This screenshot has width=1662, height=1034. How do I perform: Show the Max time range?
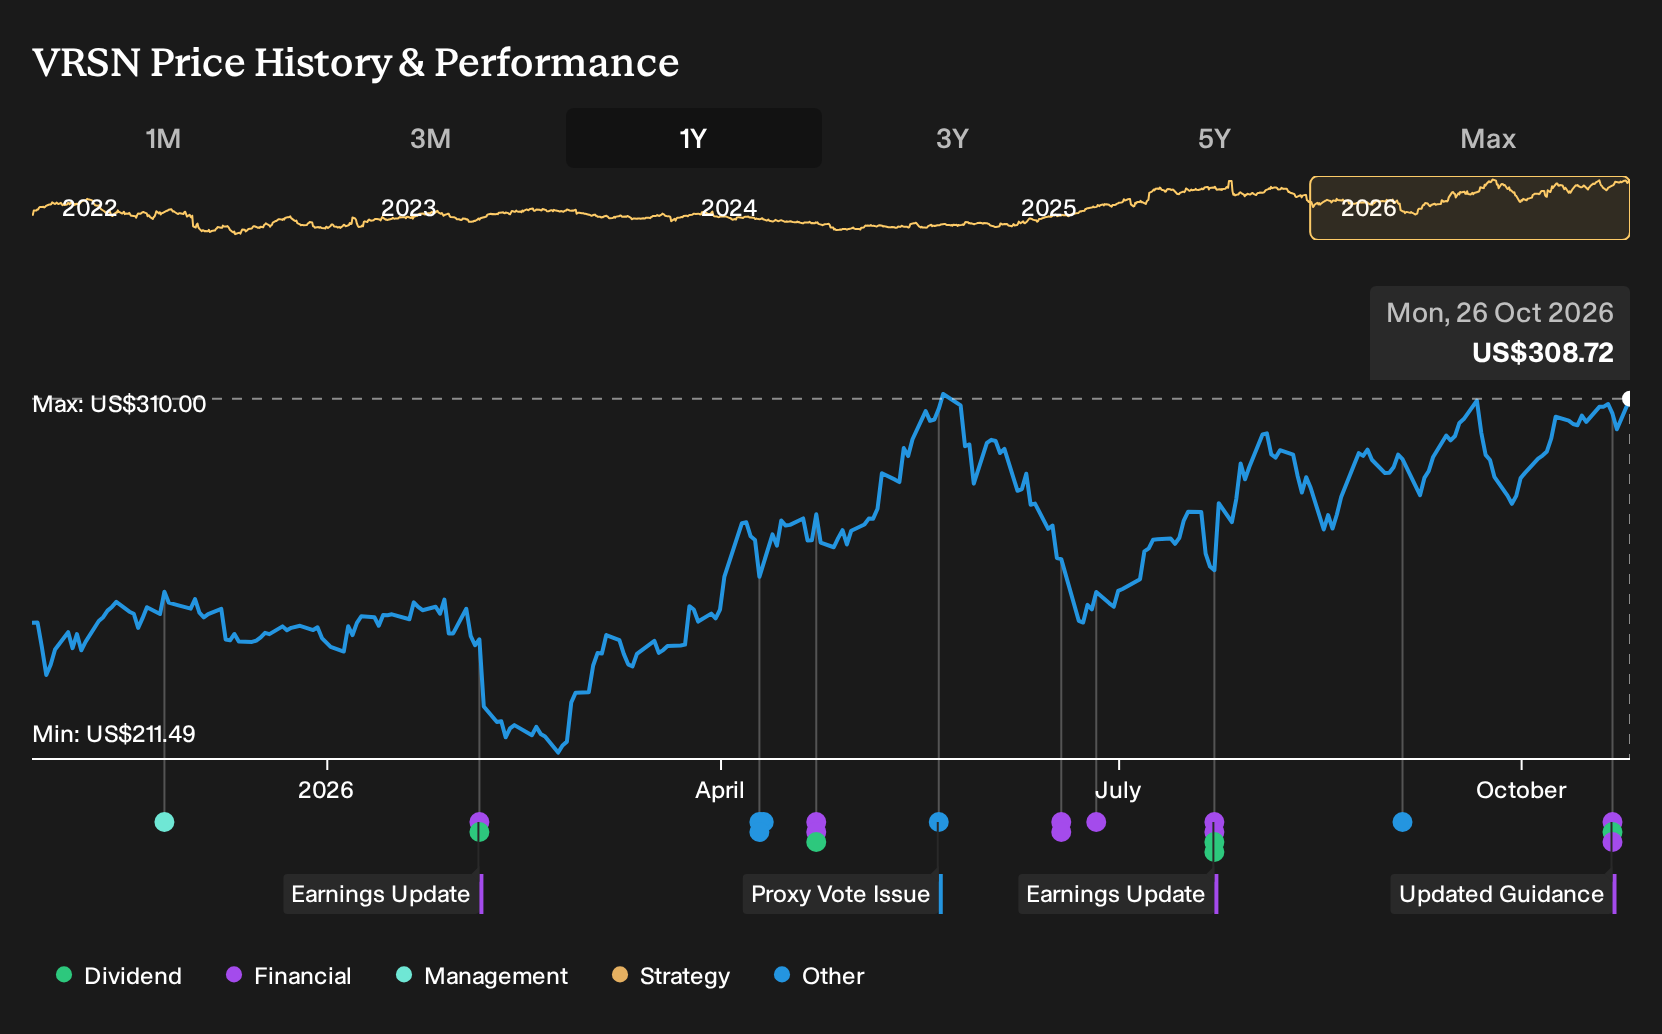tap(1488, 138)
